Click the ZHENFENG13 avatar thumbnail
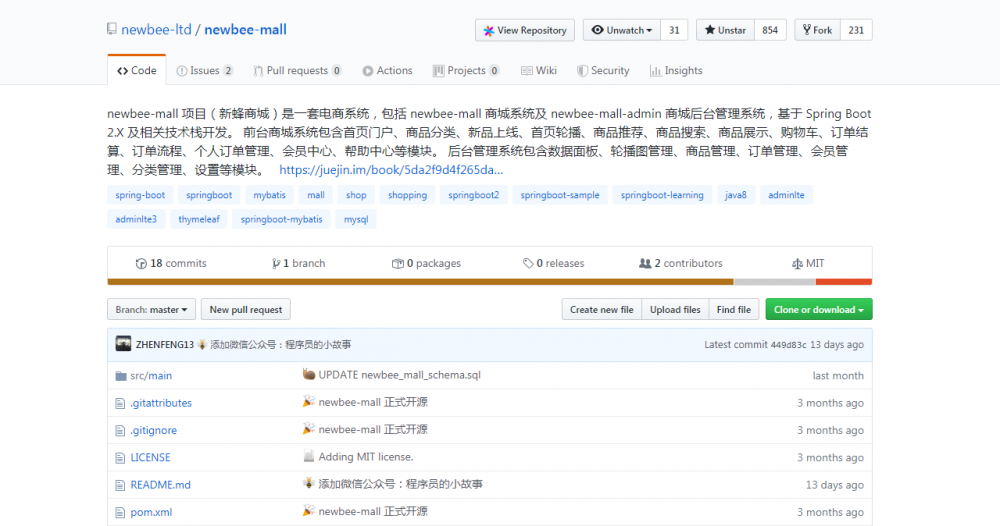The image size is (1000, 526). pyautogui.click(x=123, y=344)
